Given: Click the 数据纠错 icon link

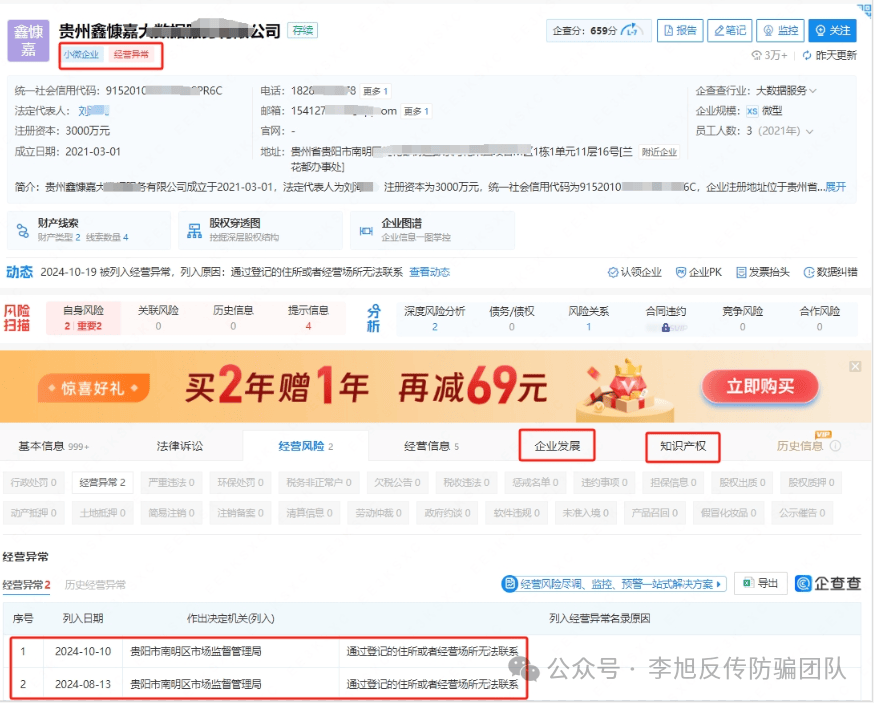Looking at the screenshot, I should coord(830,272).
